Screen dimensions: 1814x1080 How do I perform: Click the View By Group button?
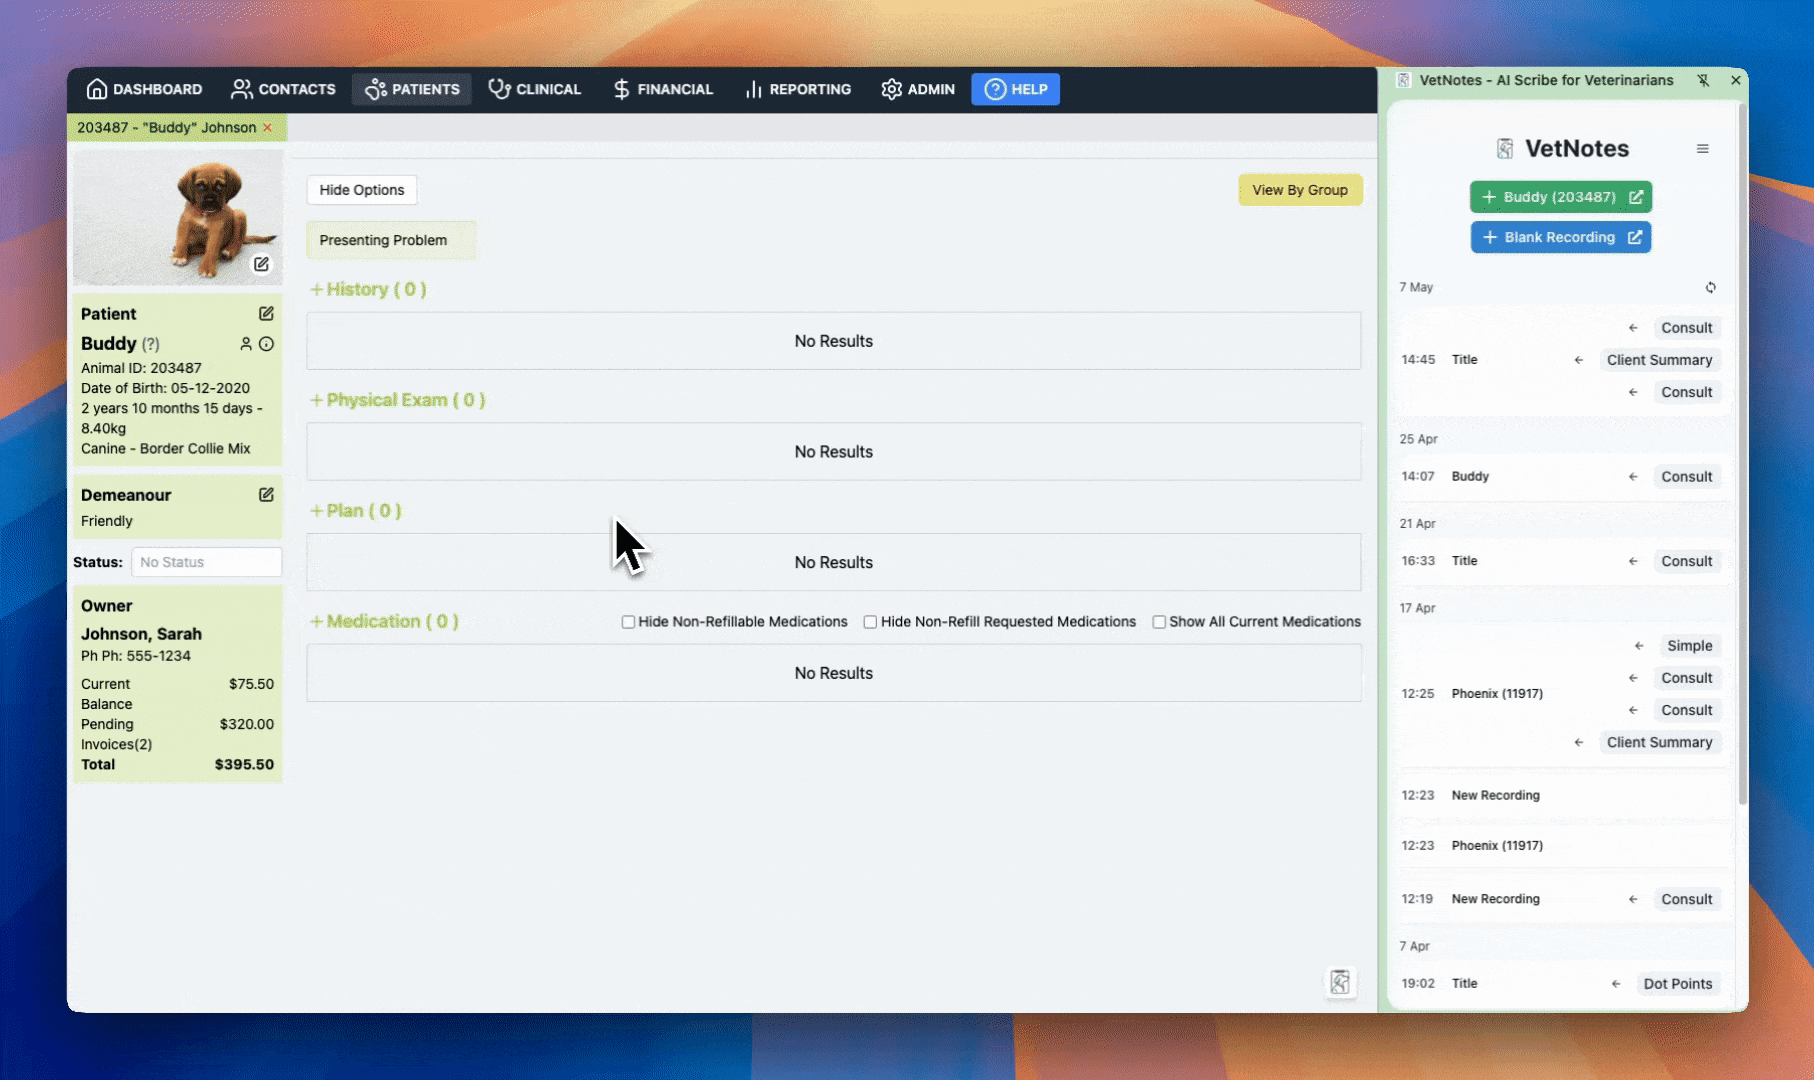[x=1299, y=190]
